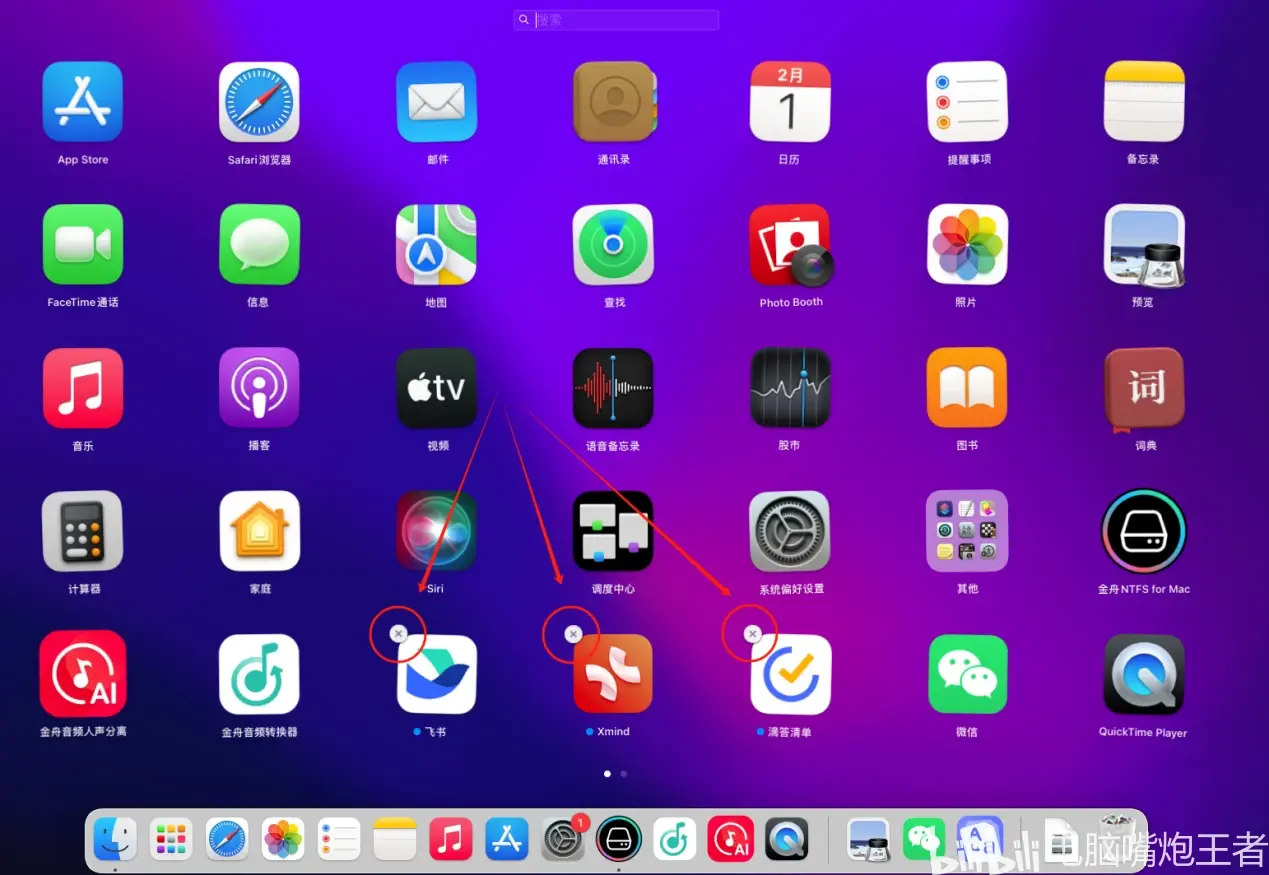Launch the 词典 dictionary app
Image resolution: width=1269 pixels, height=875 pixels.
1144,390
